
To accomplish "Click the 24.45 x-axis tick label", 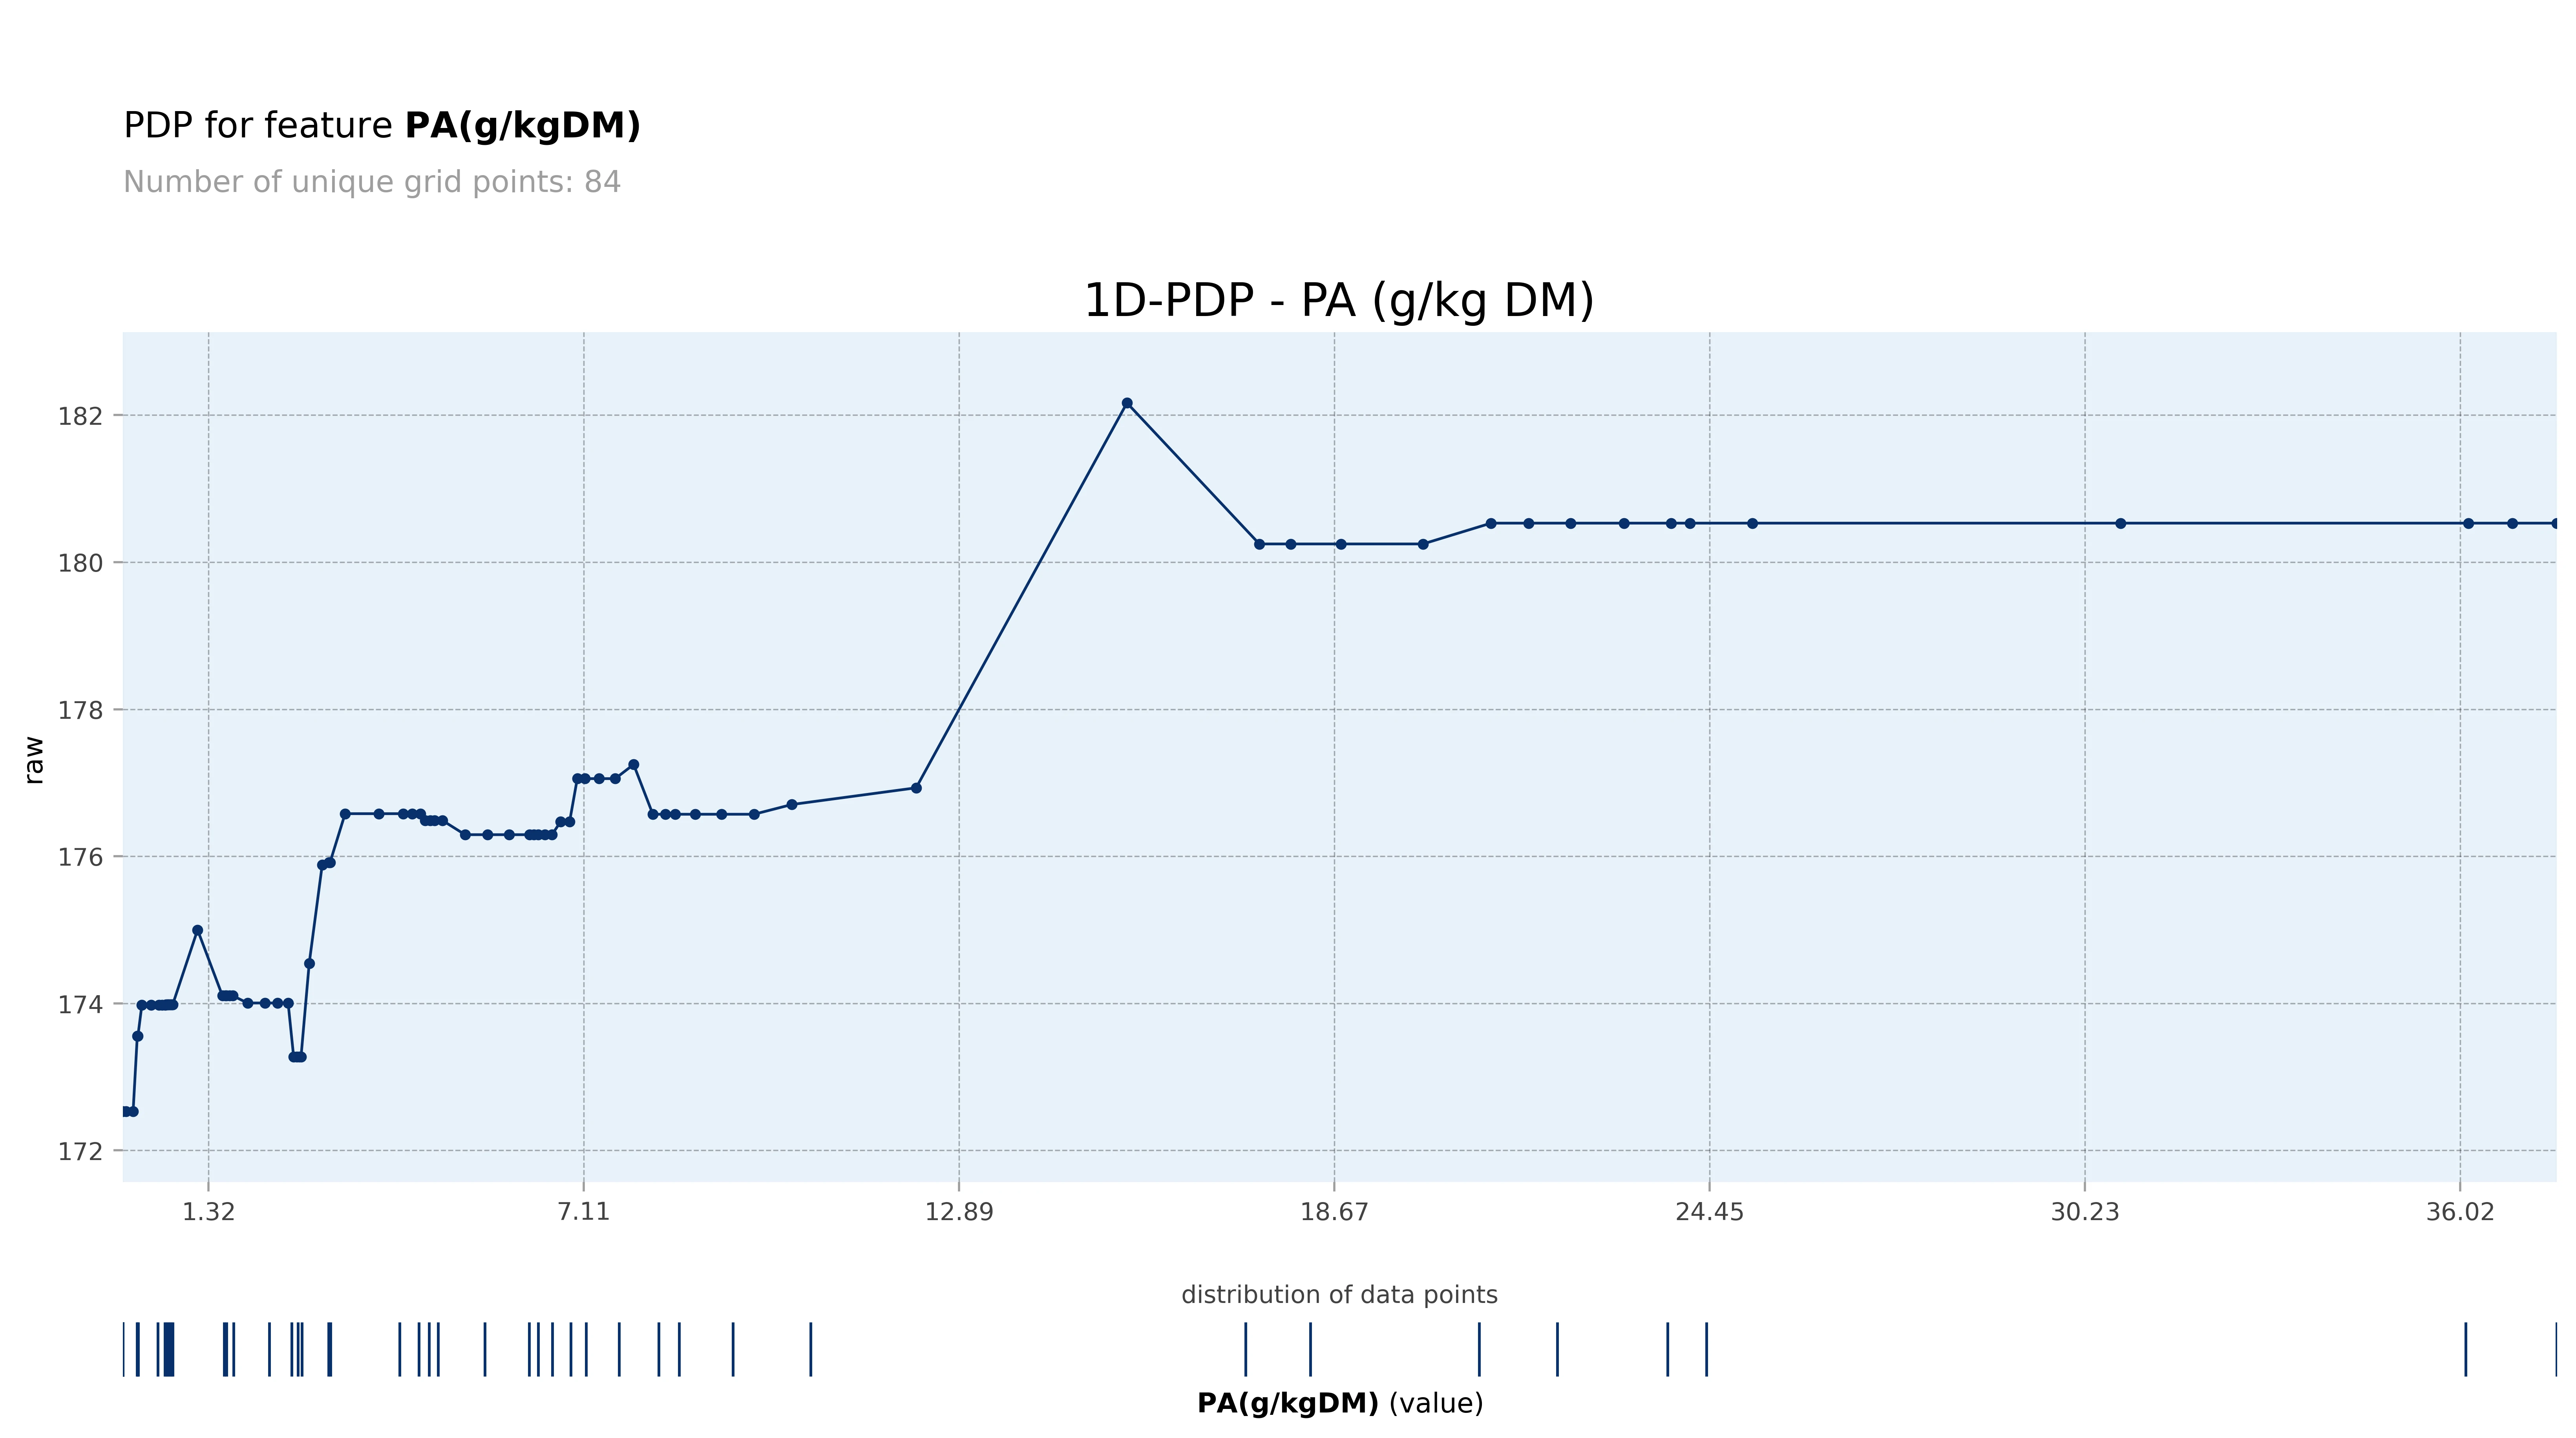I will tap(1709, 1212).
